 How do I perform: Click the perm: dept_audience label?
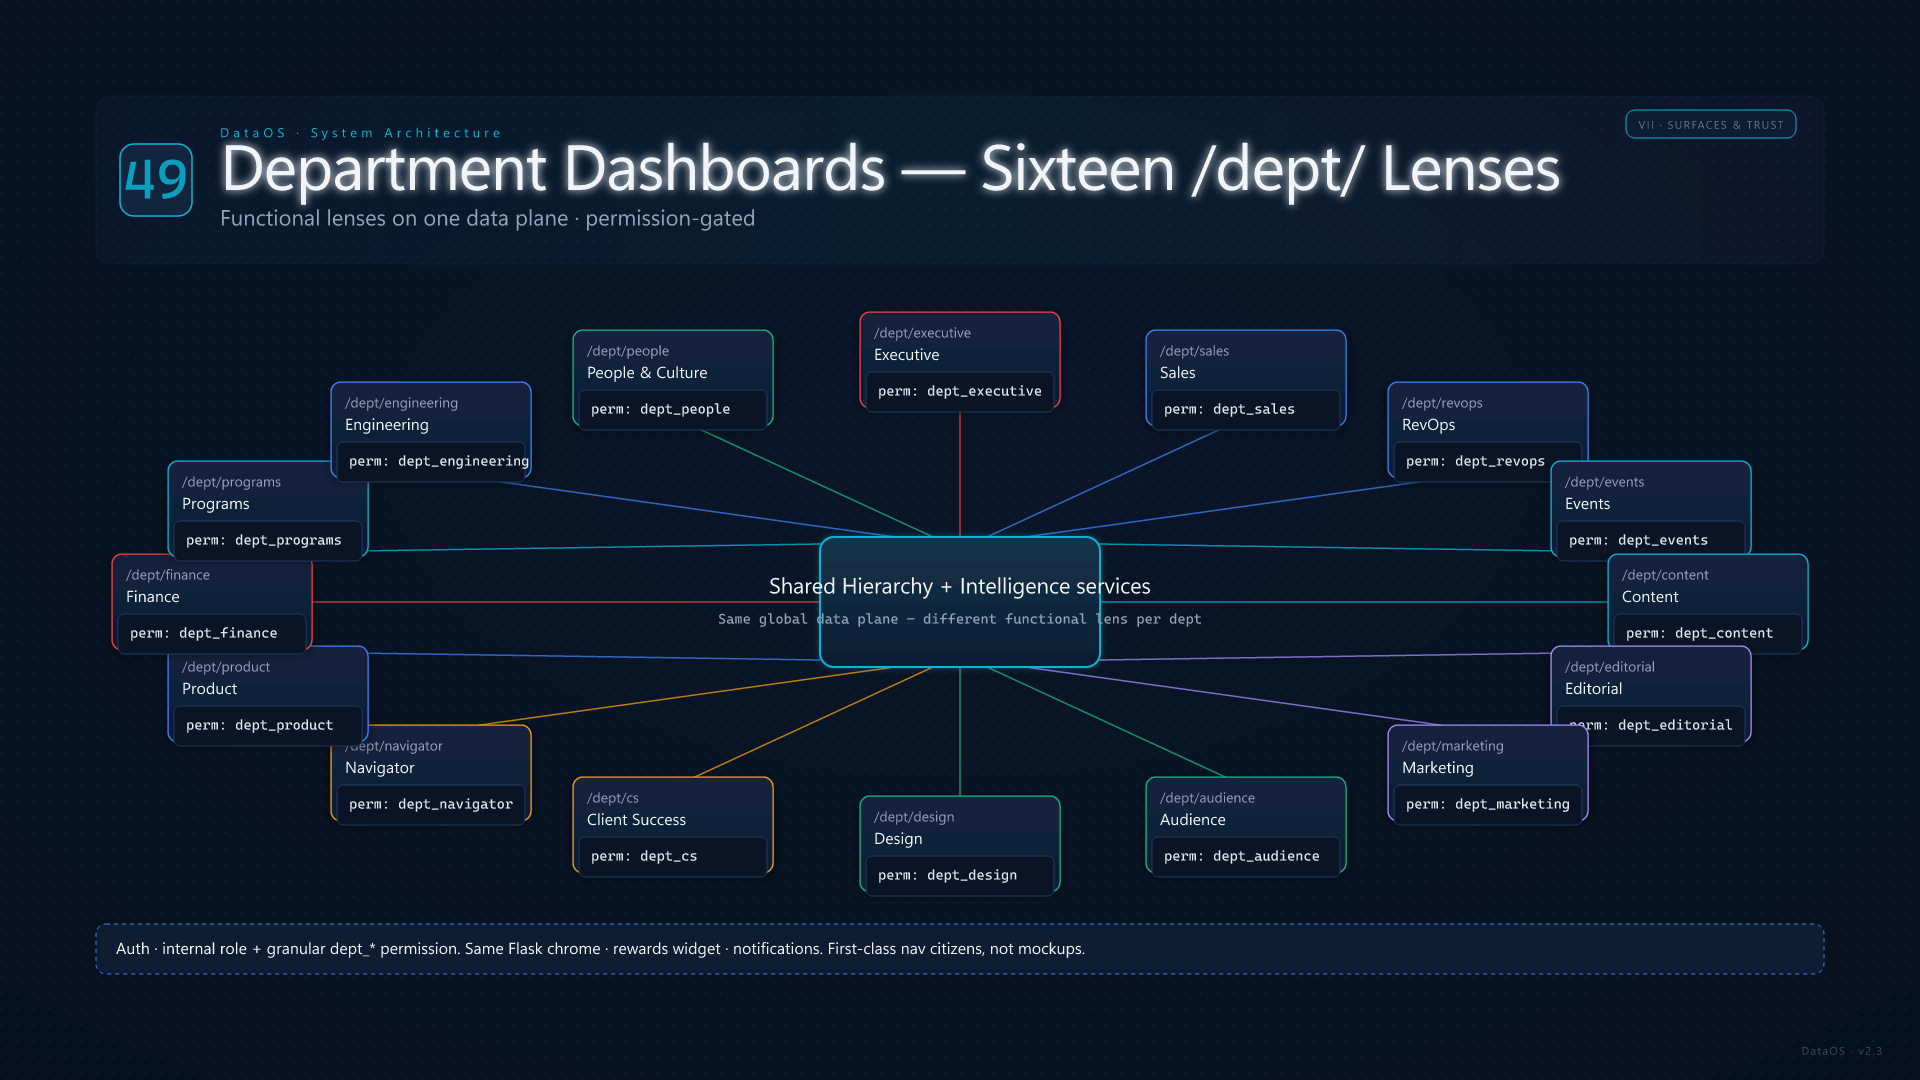coord(1241,856)
